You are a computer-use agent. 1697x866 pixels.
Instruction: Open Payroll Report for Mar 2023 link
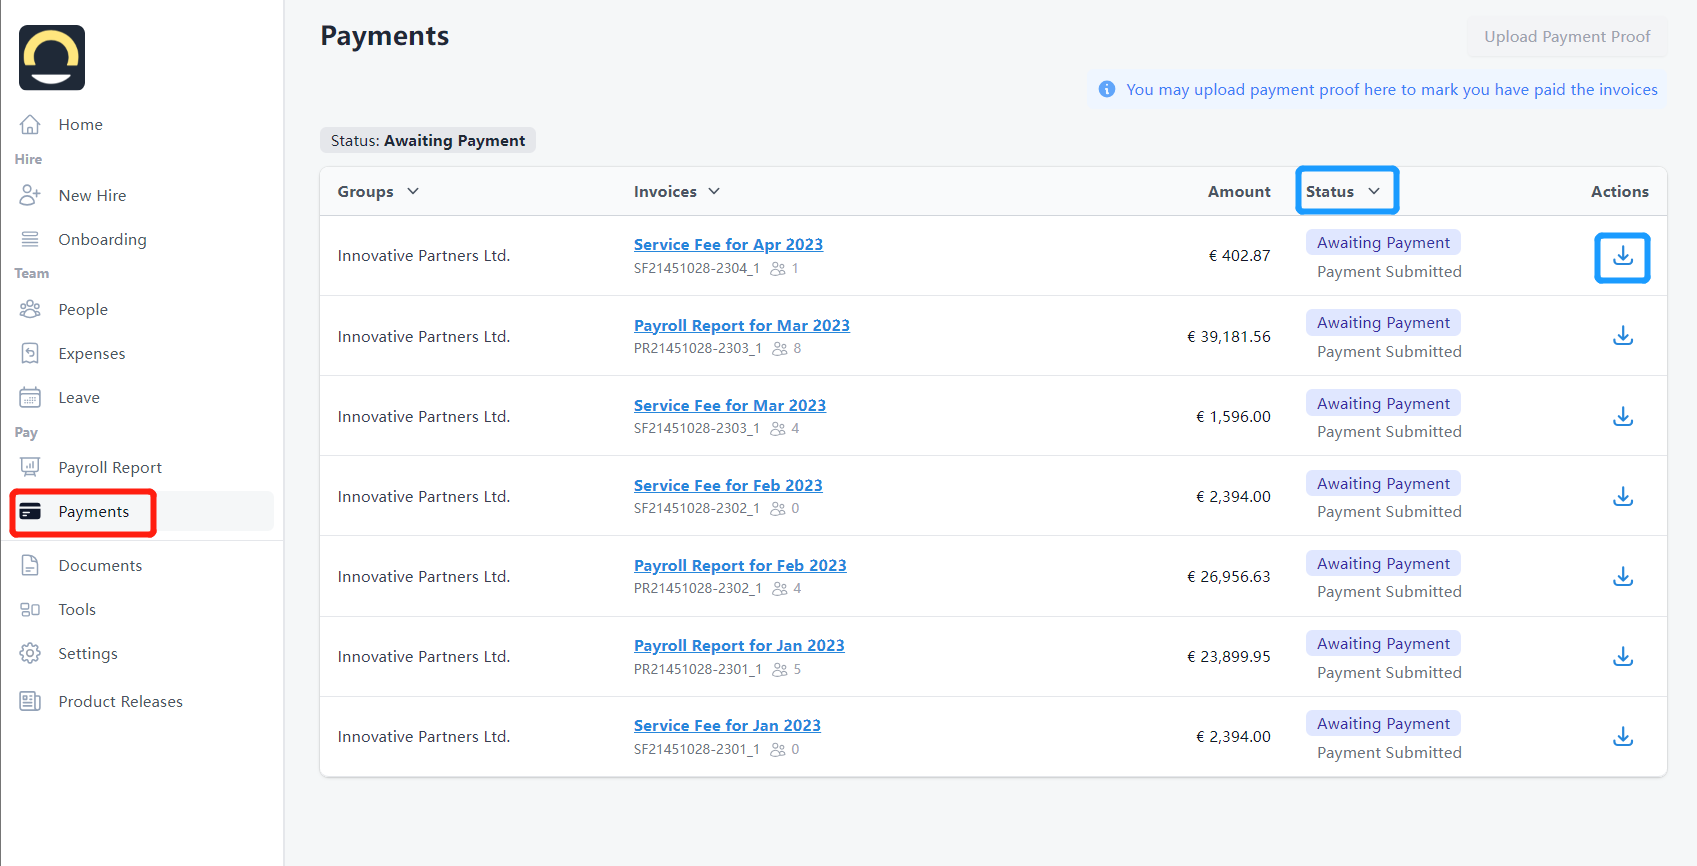click(741, 326)
